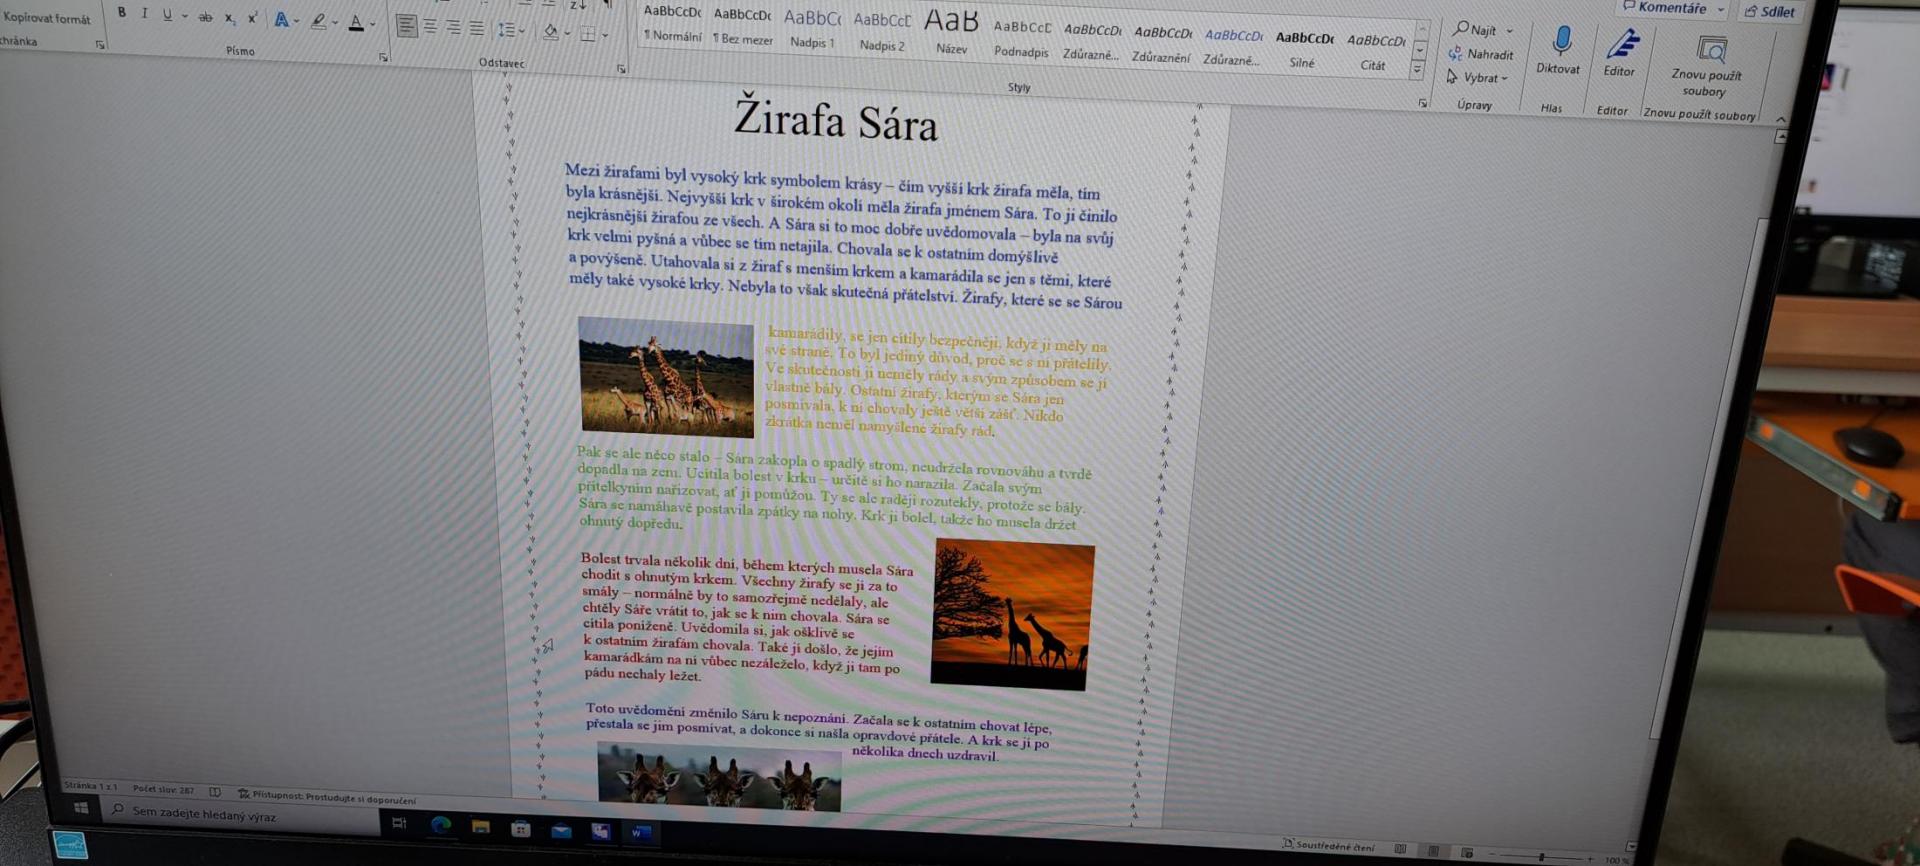This screenshot has height=866, width=1920.
Task: Start Diktovat microphone
Action: point(1559,50)
